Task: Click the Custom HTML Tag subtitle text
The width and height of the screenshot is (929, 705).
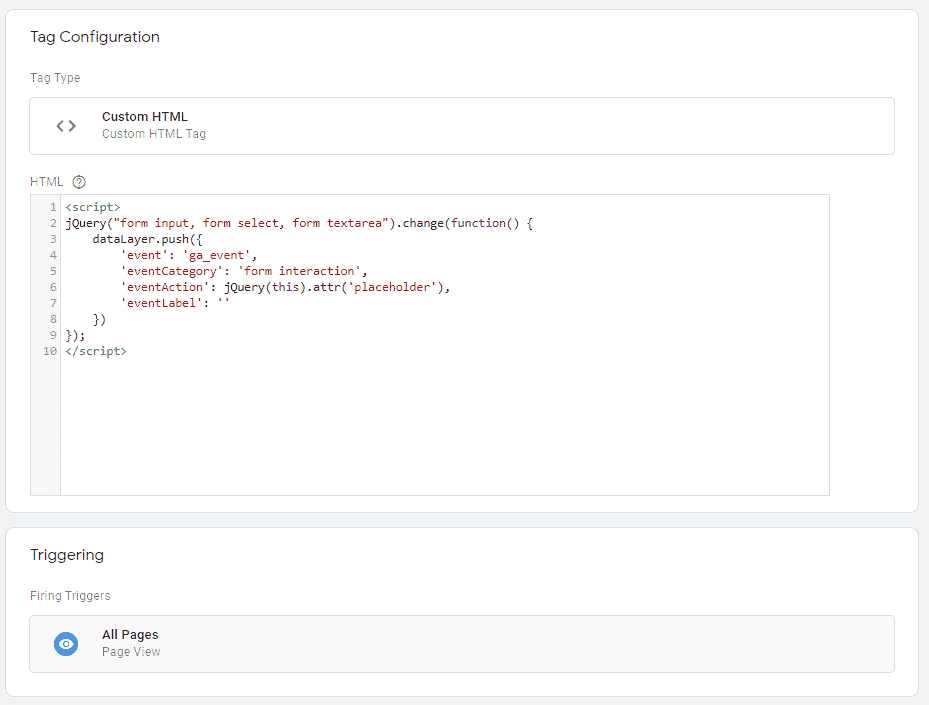Action: (154, 134)
